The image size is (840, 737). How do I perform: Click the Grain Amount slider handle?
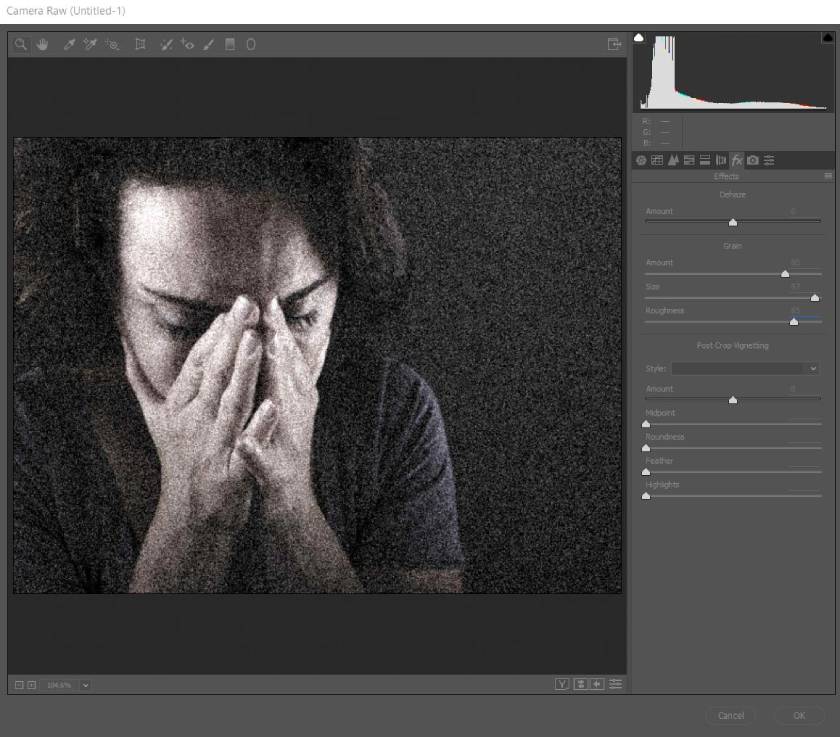tap(785, 274)
